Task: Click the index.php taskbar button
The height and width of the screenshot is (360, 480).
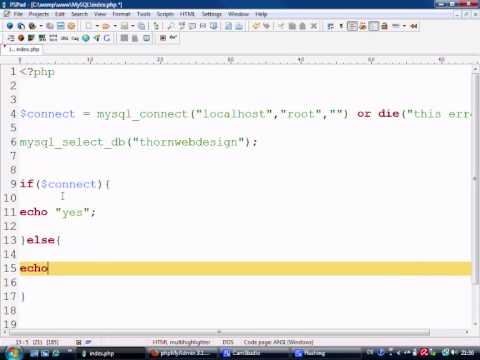Action: point(110,353)
